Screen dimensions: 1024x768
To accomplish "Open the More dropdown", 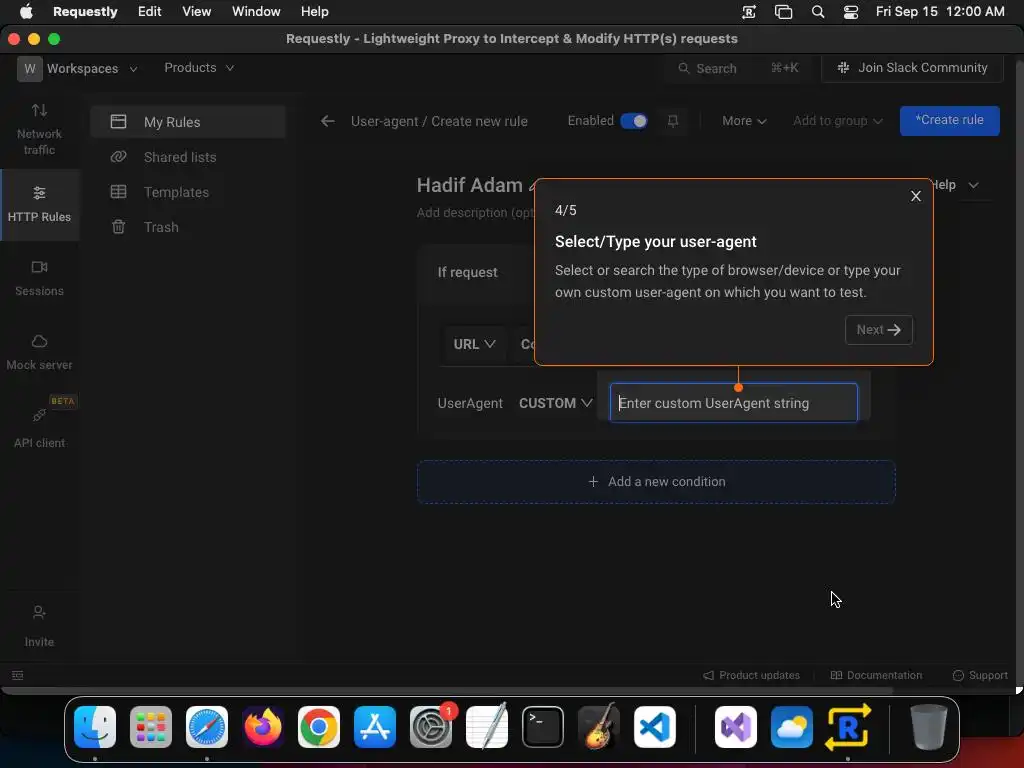I will point(744,121).
